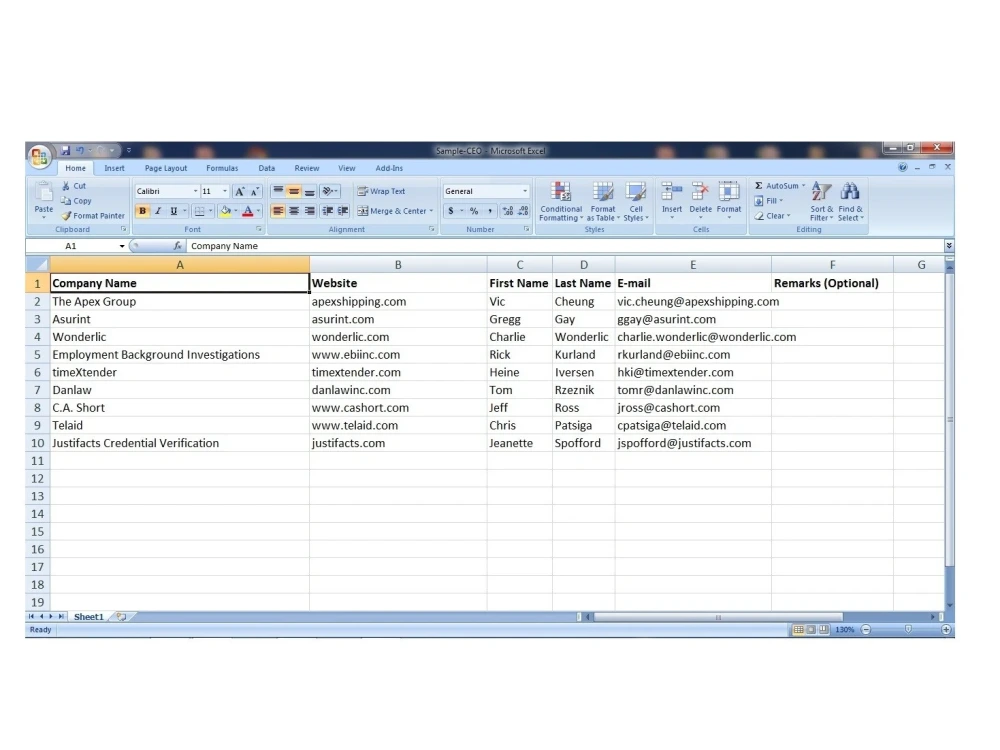Open Sort & Filter options
1000x750 pixels.
coord(821,202)
